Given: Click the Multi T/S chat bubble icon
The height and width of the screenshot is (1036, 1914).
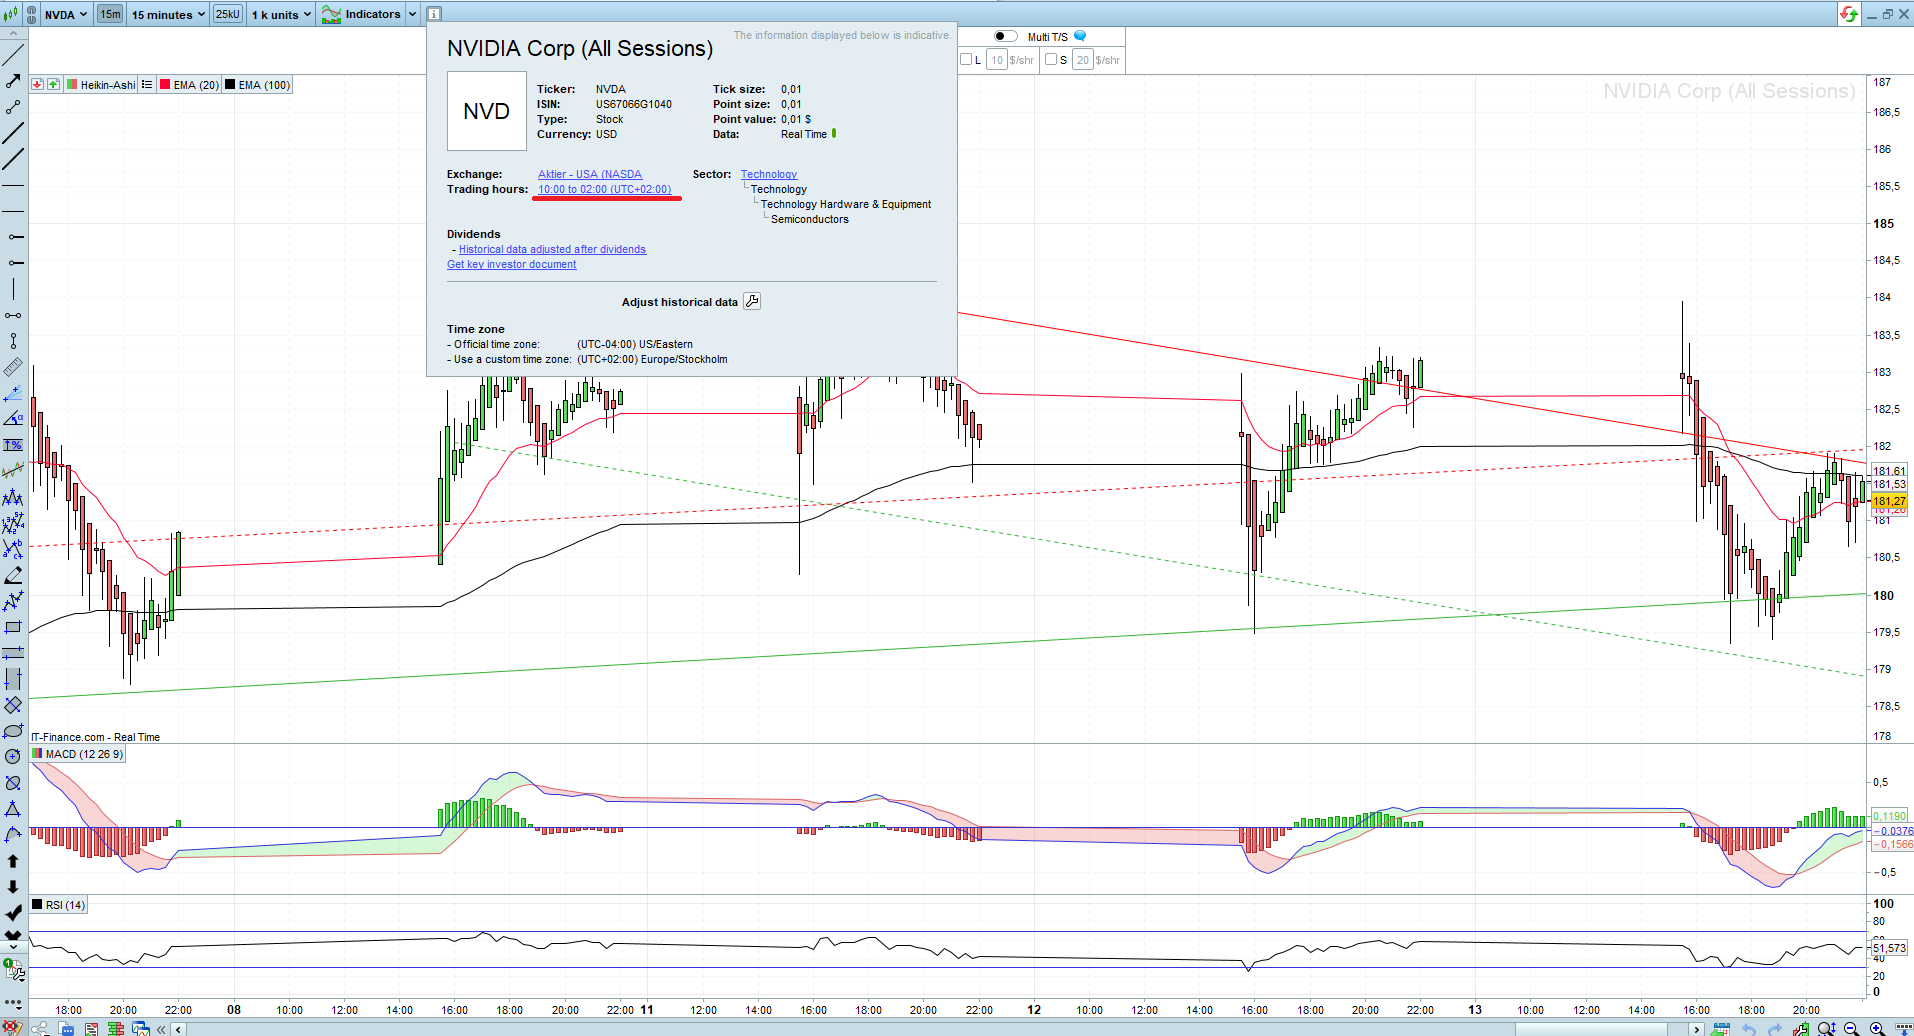Looking at the screenshot, I should 1080,36.
